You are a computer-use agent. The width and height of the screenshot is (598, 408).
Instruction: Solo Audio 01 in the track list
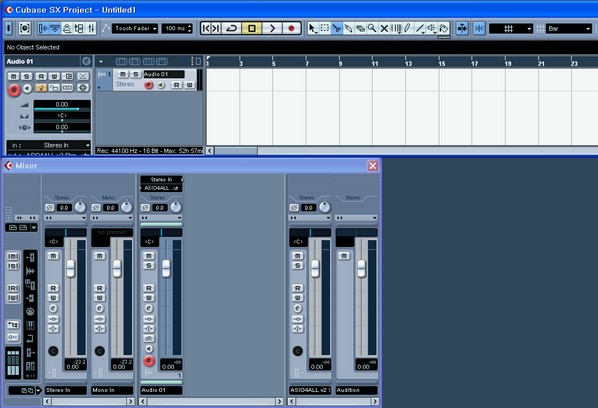[135, 74]
